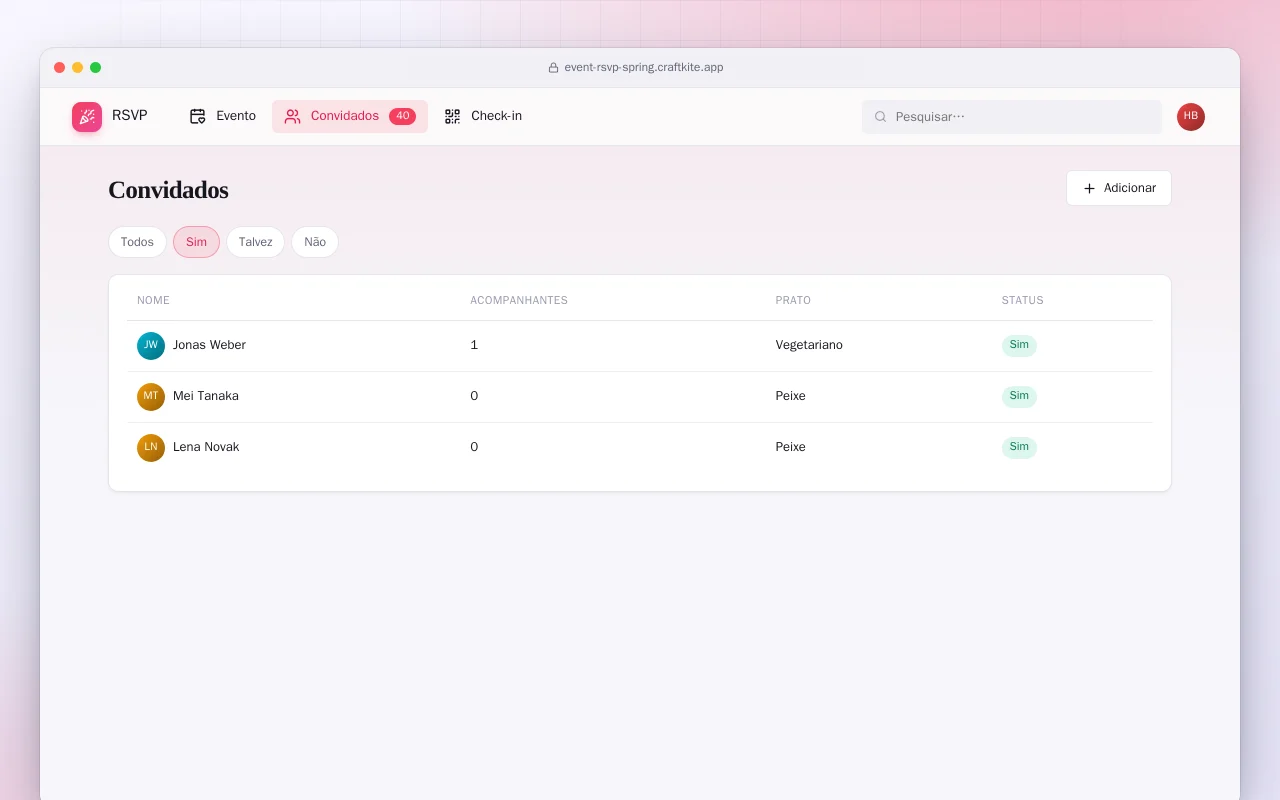The height and width of the screenshot is (800, 1280).
Task: Open the HB user avatar menu
Action: pyautogui.click(x=1191, y=117)
